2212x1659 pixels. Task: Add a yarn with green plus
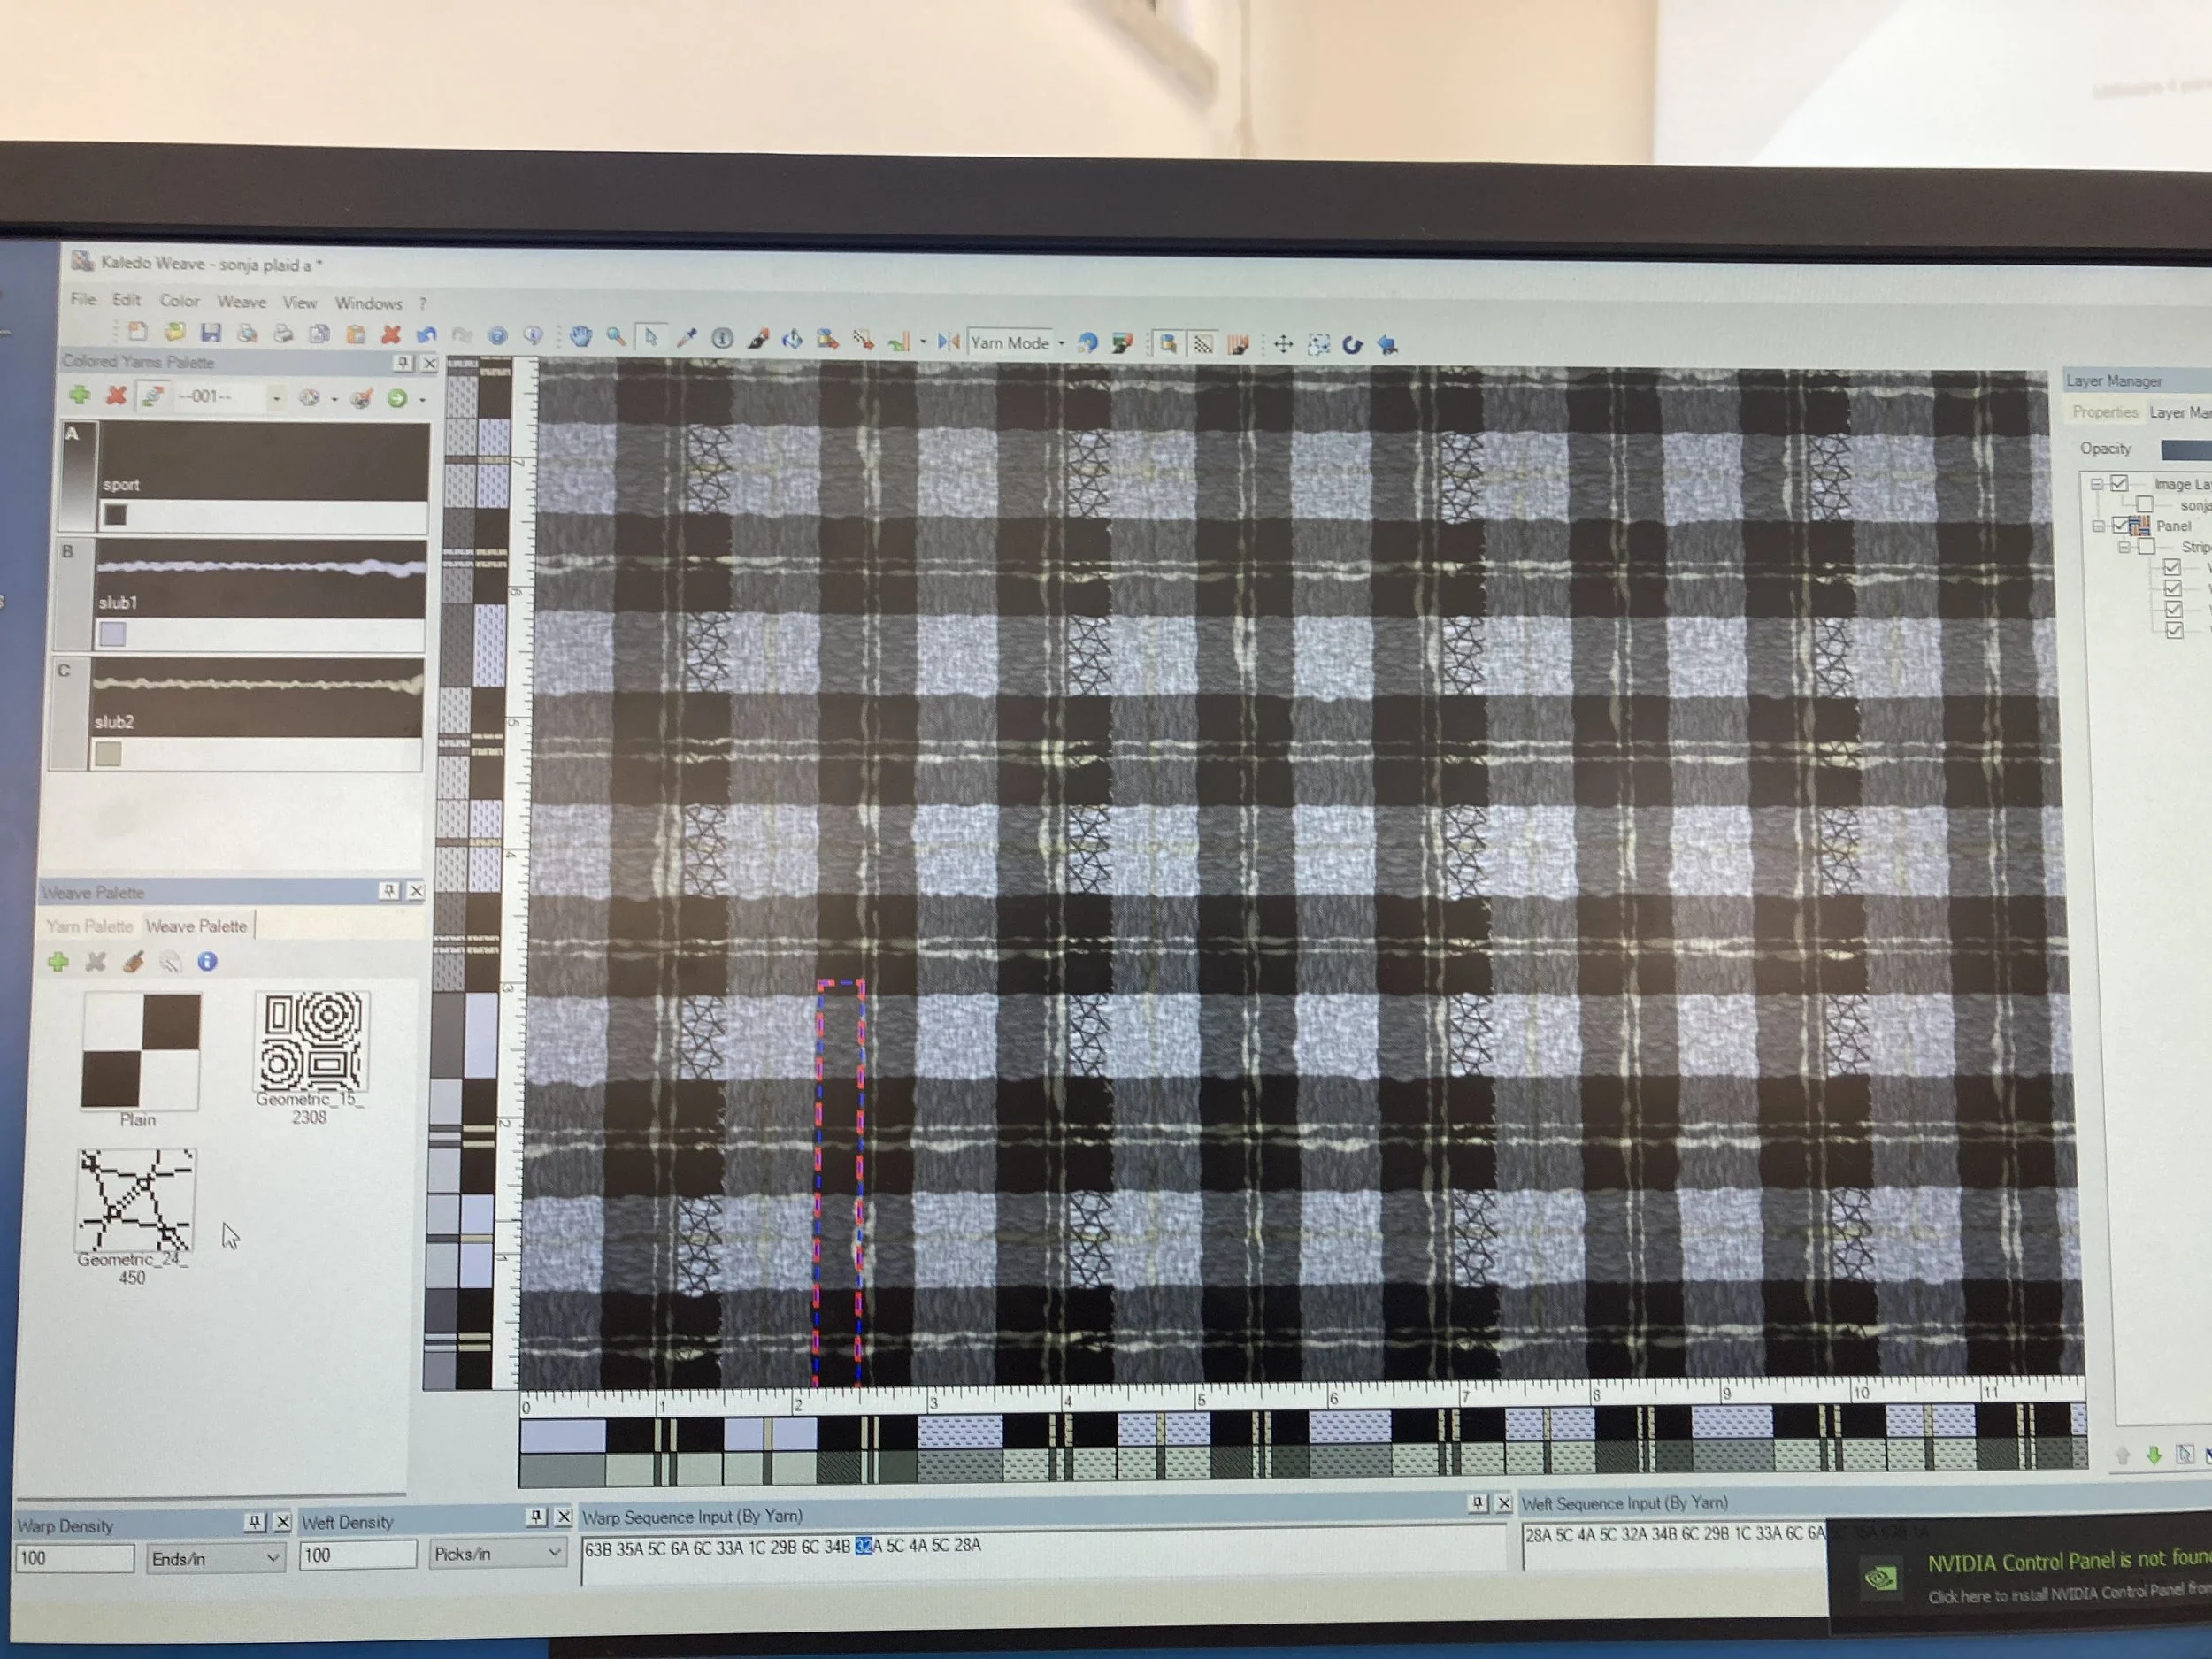point(80,396)
